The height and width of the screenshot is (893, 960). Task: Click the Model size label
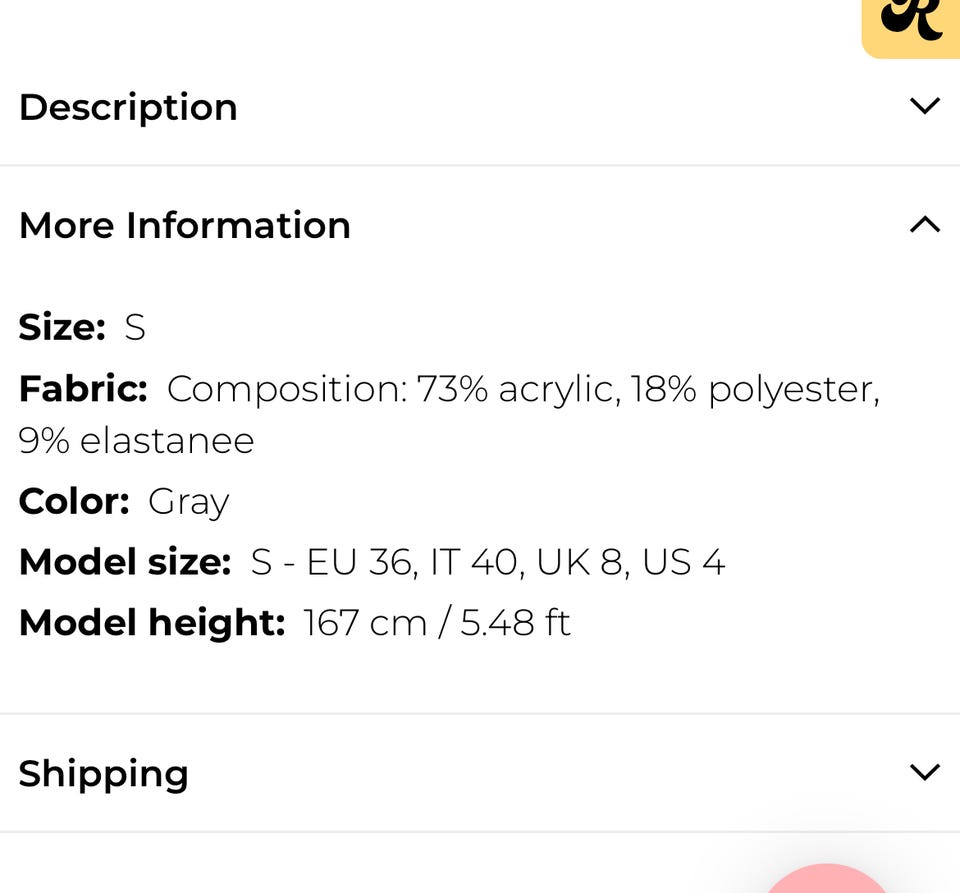[125, 561]
